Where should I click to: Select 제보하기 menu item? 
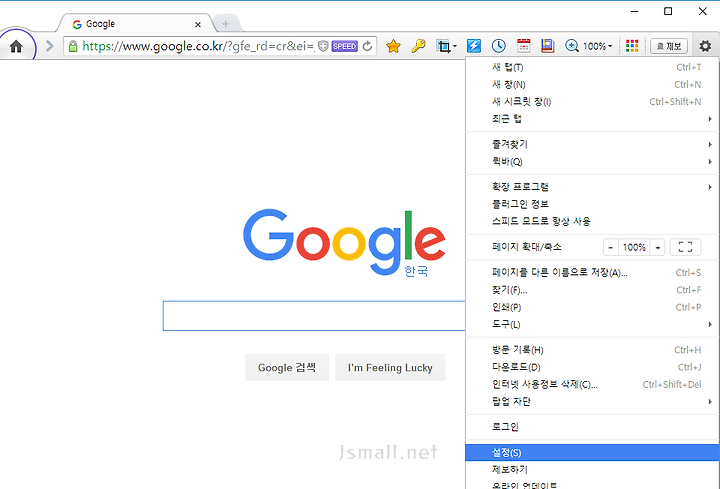click(x=592, y=470)
